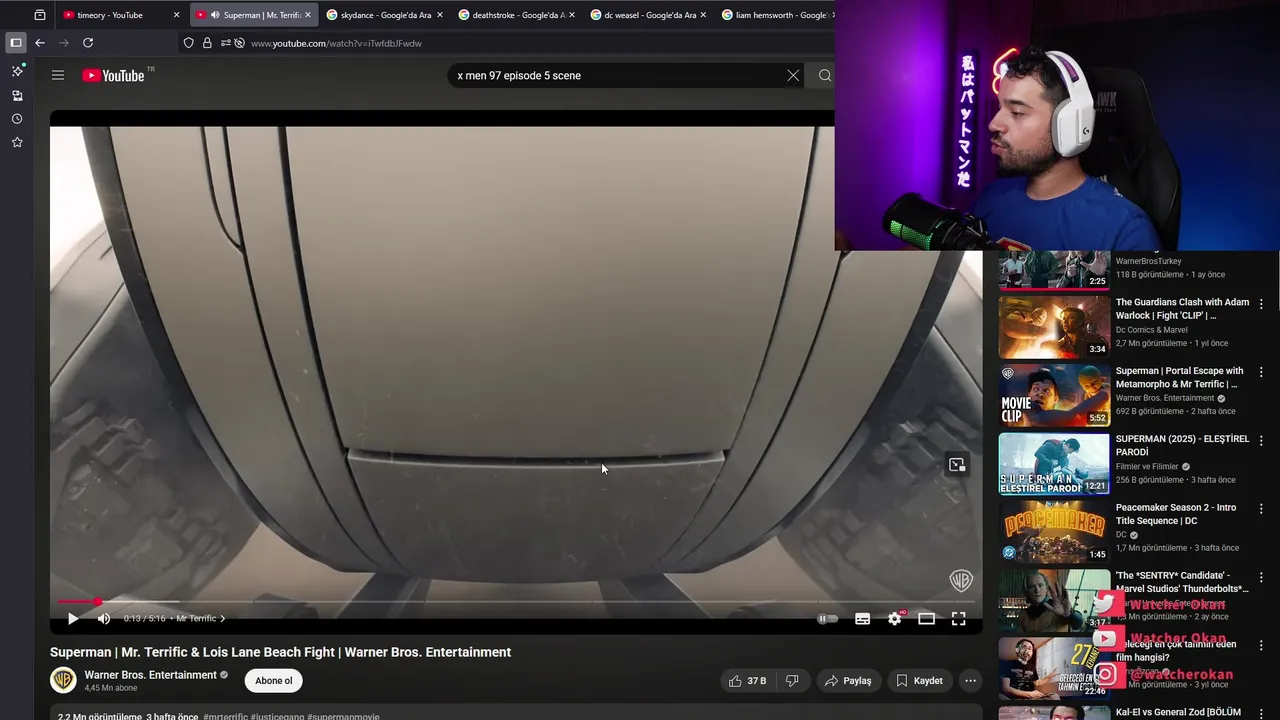1280x720 pixels.
Task: Switch to theater mode
Action: 927,619
